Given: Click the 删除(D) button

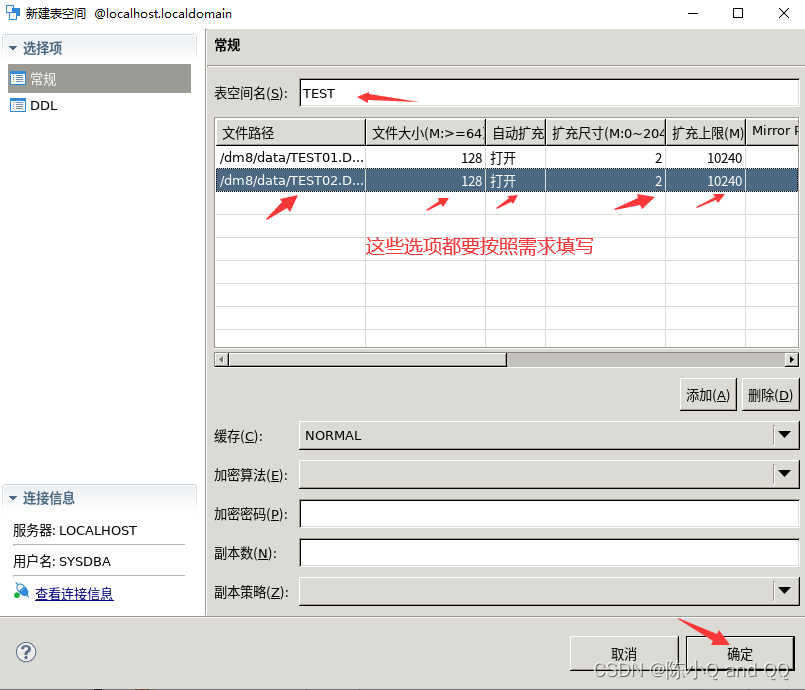Looking at the screenshot, I should coord(770,394).
